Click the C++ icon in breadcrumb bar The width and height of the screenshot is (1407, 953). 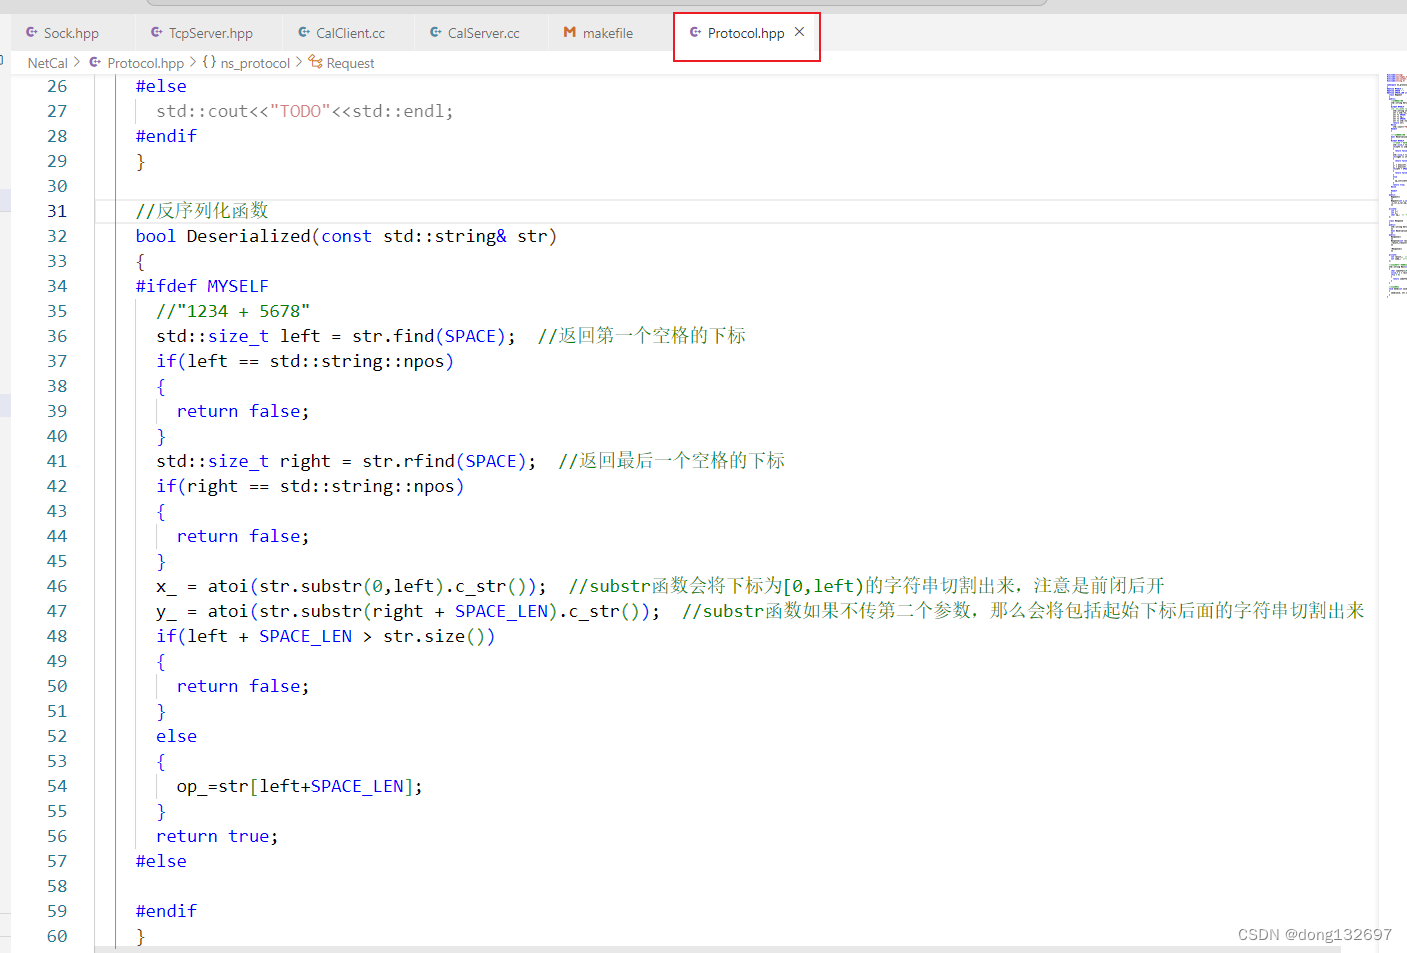pos(95,62)
